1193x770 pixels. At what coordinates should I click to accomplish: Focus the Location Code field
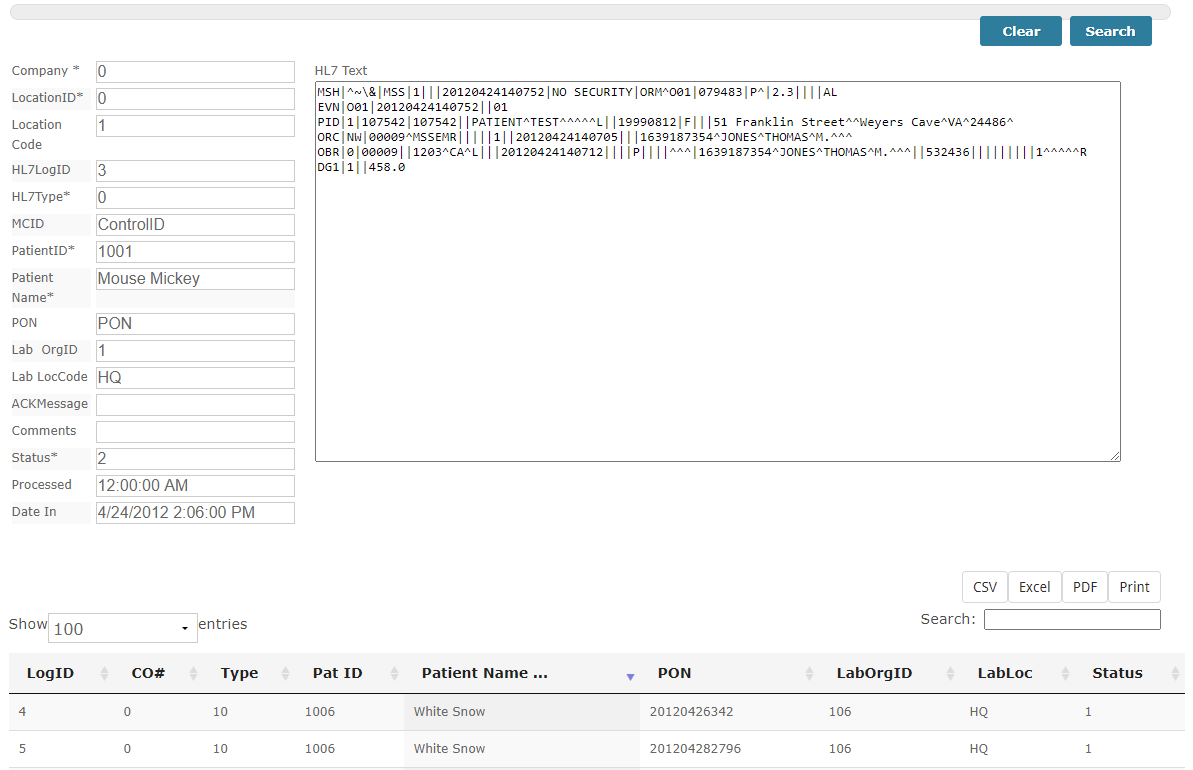195,126
